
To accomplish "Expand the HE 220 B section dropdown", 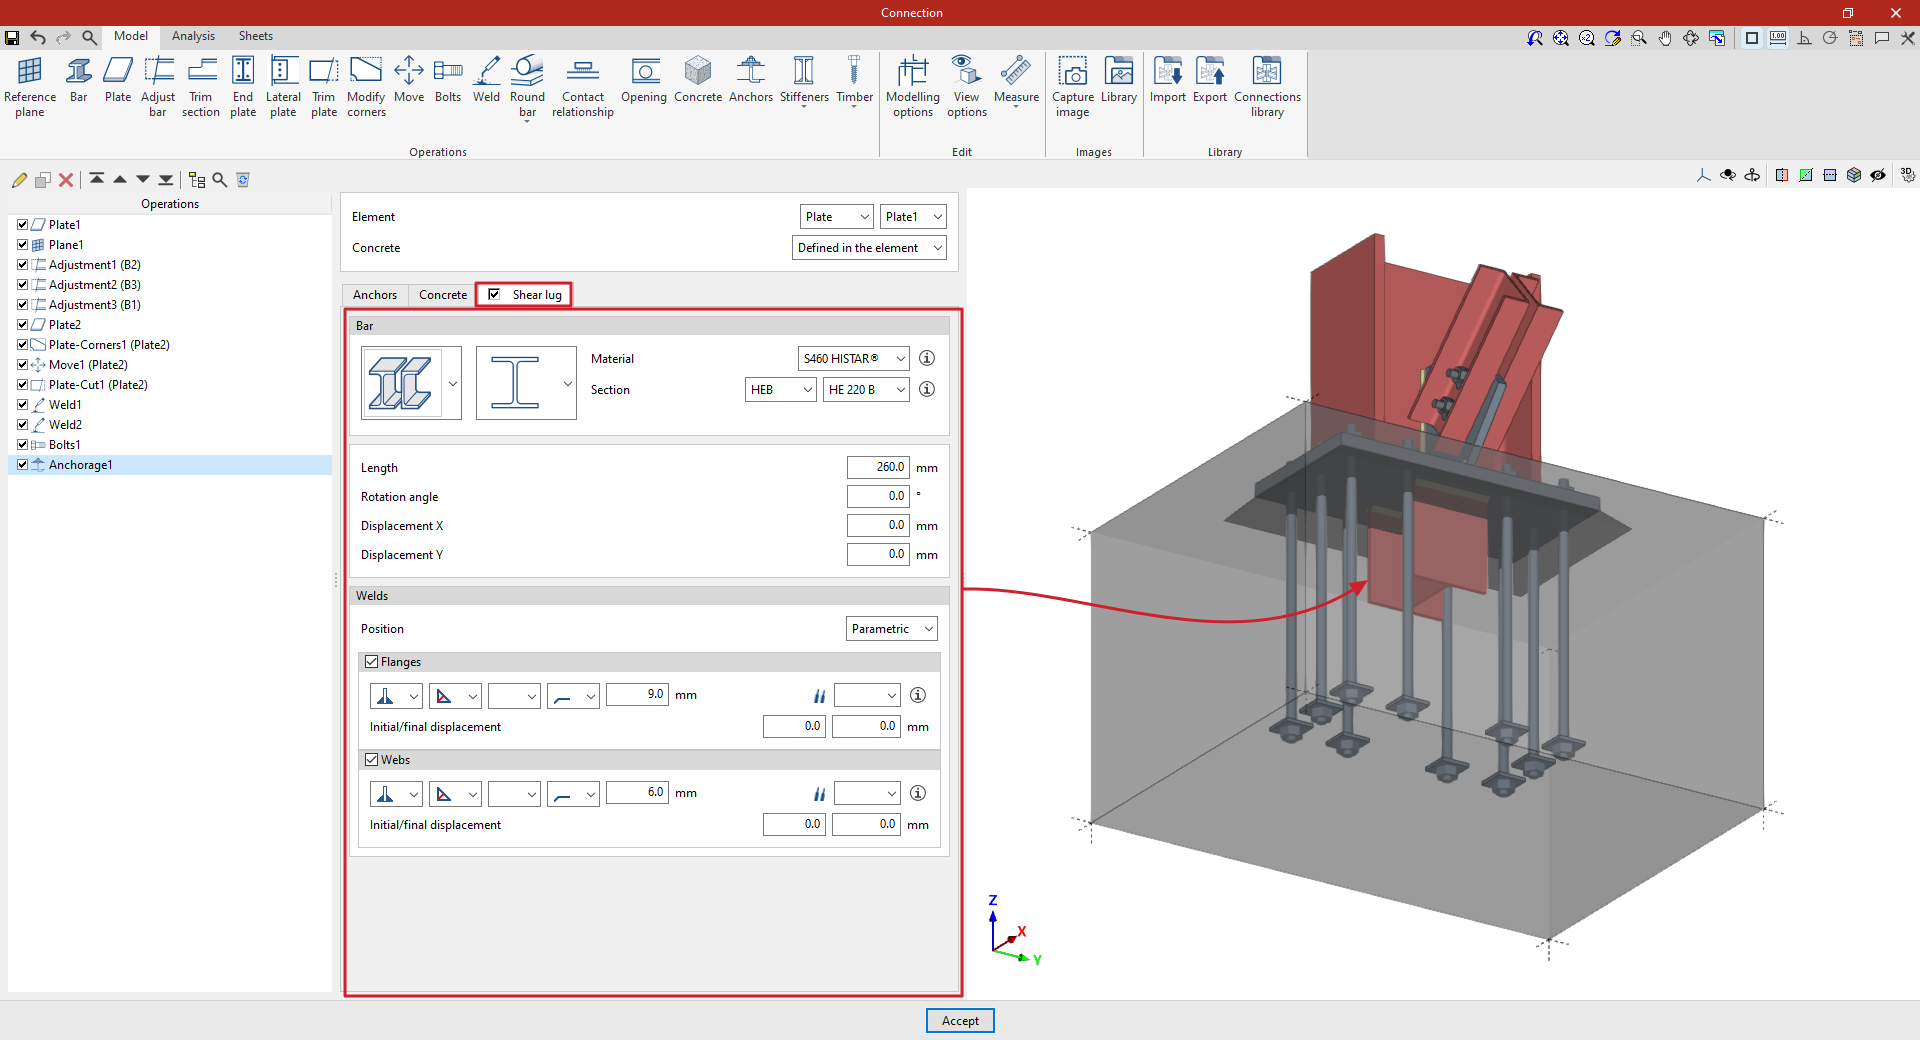I will [865, 390].
